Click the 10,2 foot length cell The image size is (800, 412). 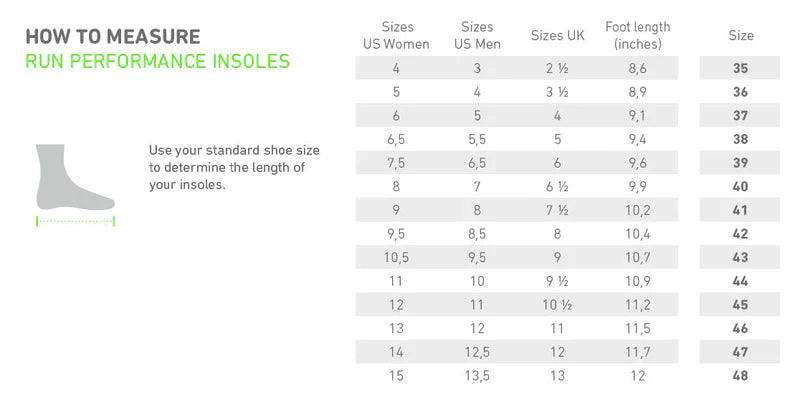click(x=637, y=210)
